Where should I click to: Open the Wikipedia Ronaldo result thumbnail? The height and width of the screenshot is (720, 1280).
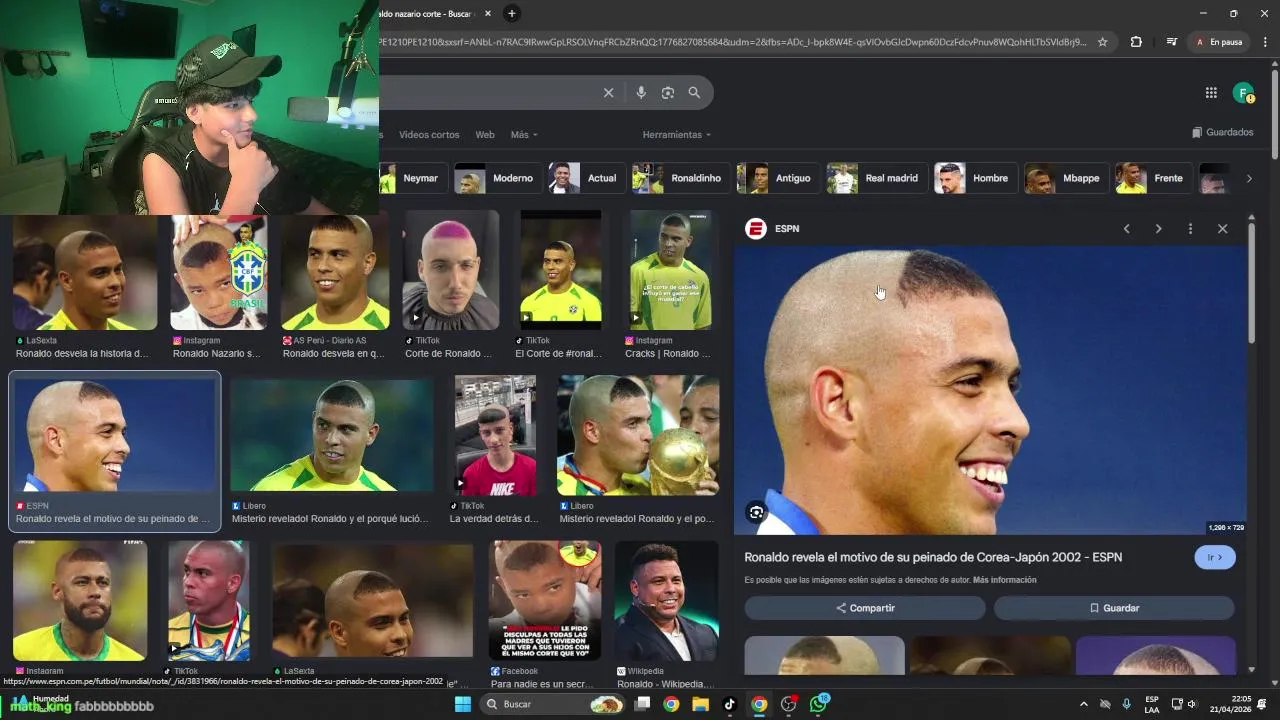[666, 601]
